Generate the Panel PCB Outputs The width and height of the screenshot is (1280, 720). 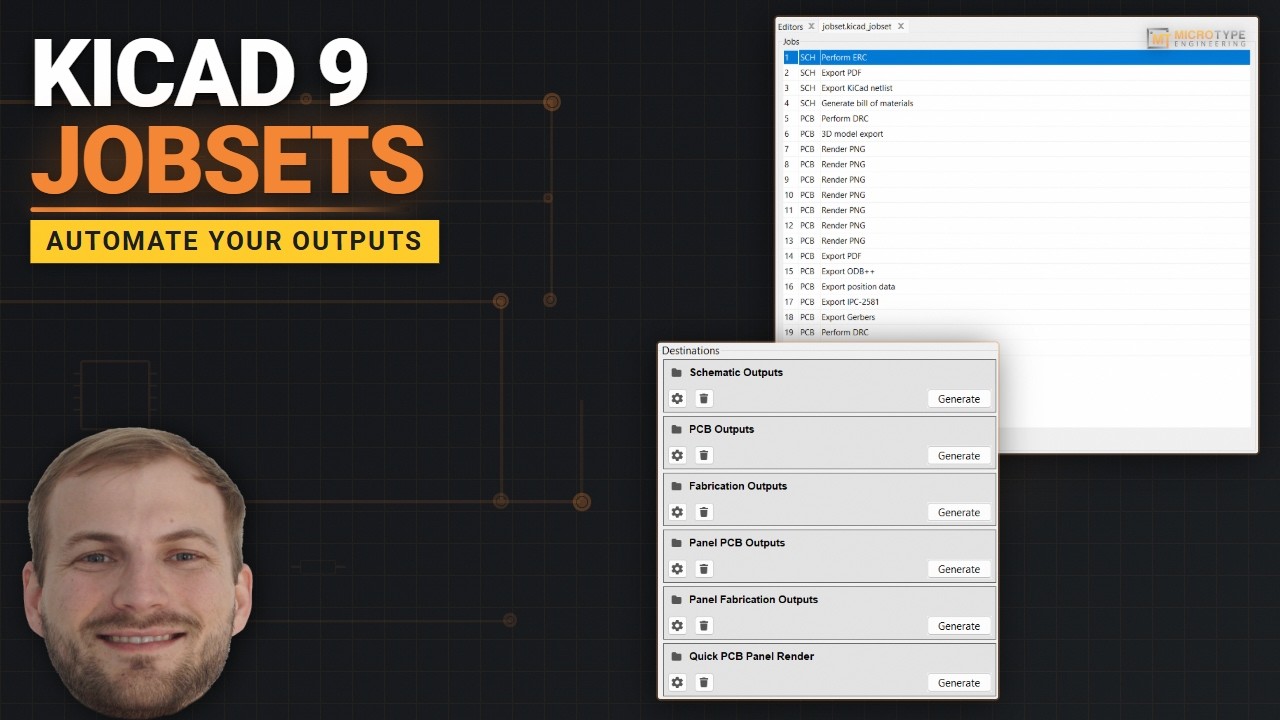coord(959,569)
